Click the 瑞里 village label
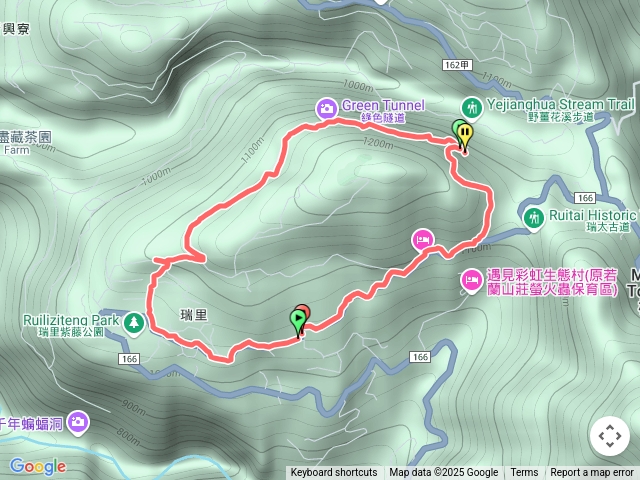 pyautogui.click(x=194, y=315)
